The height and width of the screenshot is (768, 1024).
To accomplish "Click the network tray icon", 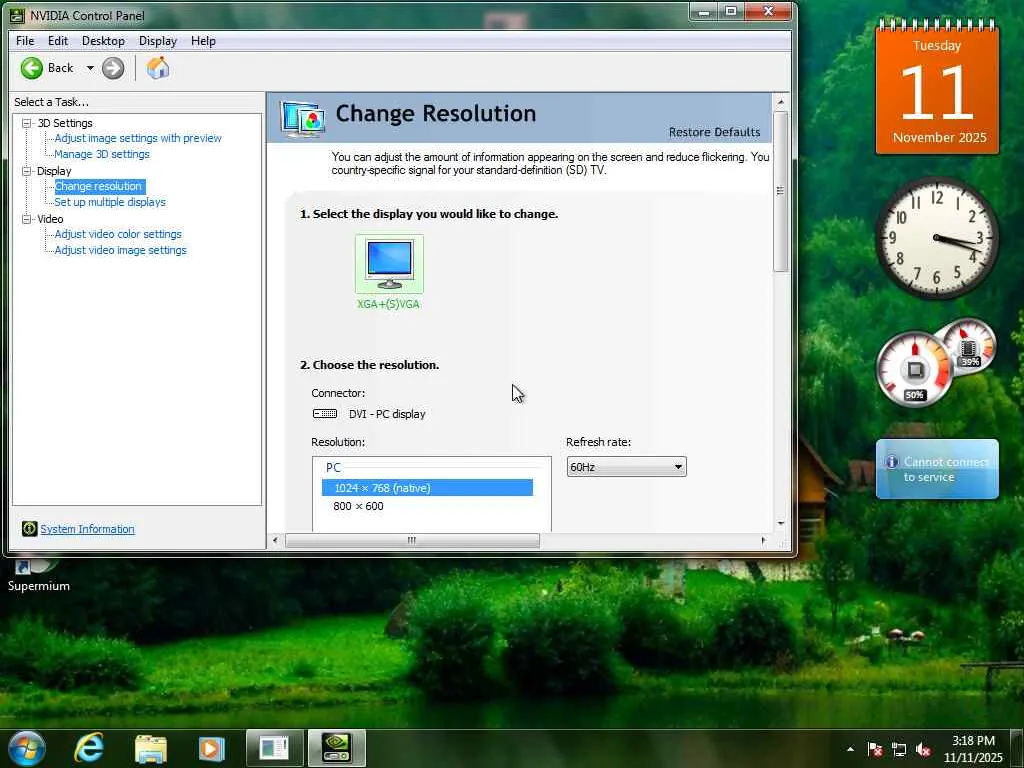I will click(x=899, y=750).
